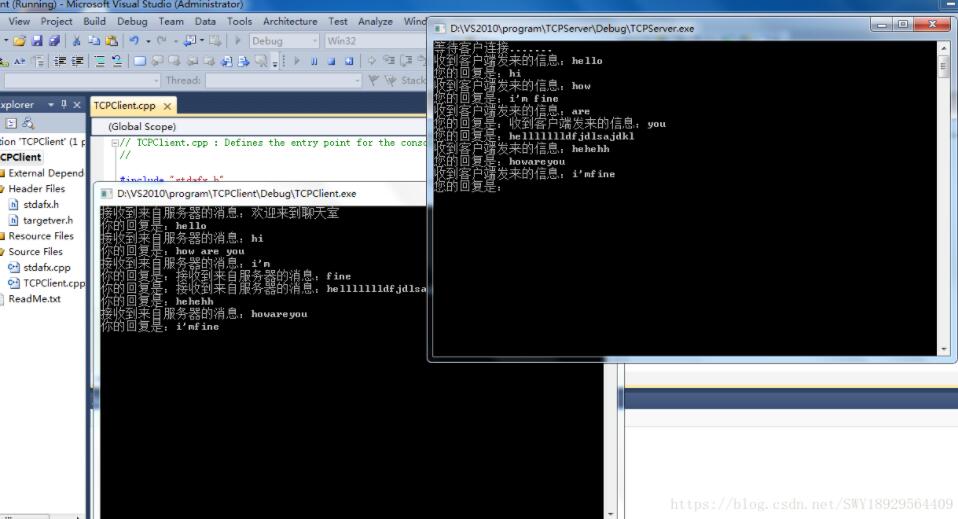958x519 pixels.
Task: Click the Open File folder icon
Action: [x=20, y=41]
